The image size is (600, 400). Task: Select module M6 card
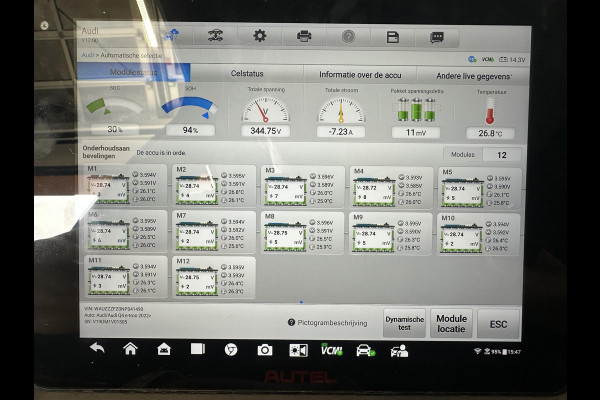point(126,230)
